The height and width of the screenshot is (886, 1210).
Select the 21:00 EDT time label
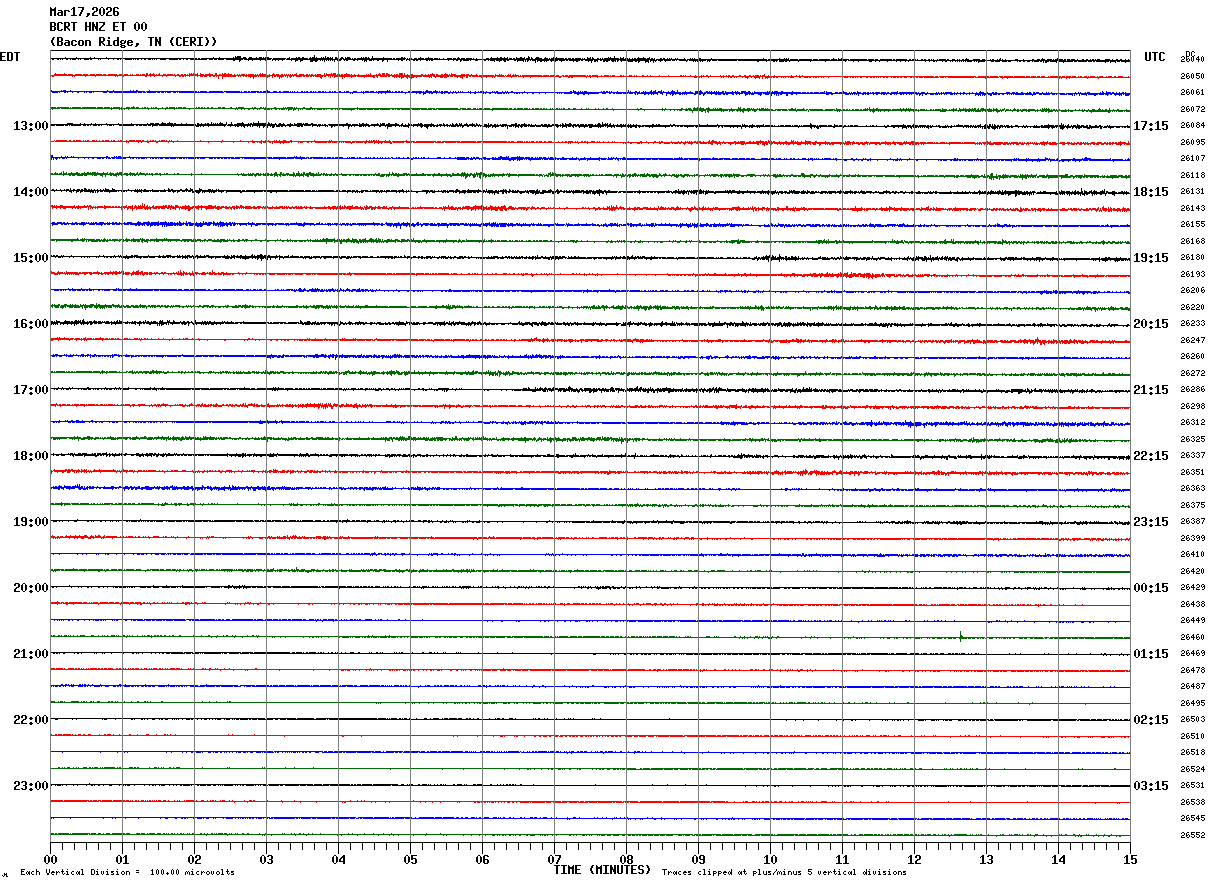pos(31,654)
